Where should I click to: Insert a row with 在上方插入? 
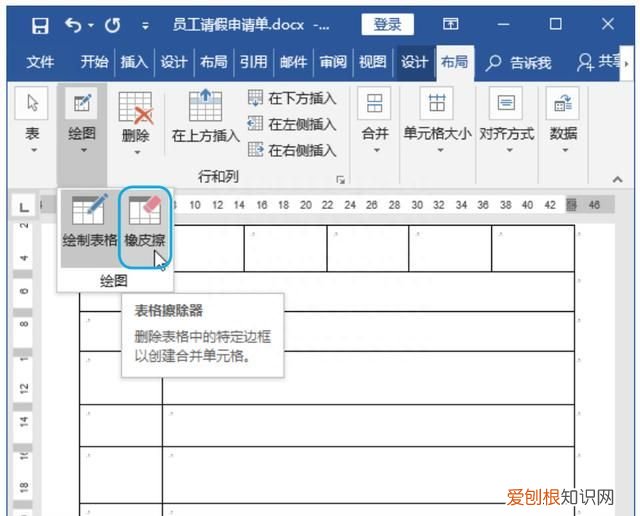click(x=206, y=116)
